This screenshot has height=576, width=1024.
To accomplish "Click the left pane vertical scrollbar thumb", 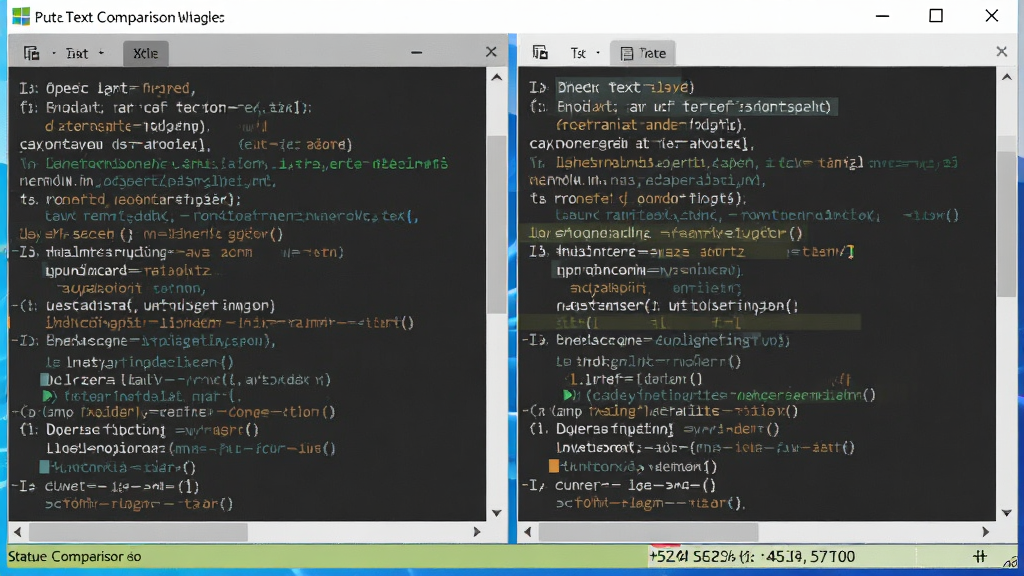I will (496, 224).
